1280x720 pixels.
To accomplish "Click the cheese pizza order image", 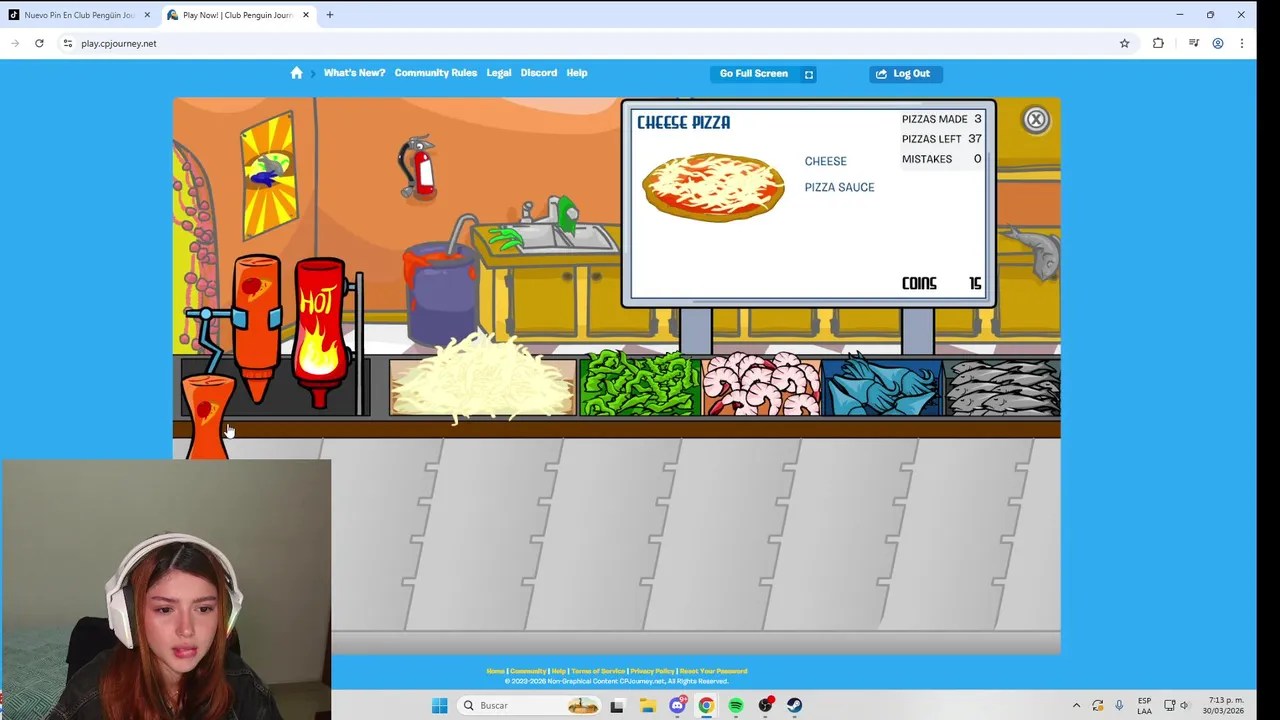I will [713, 187].
